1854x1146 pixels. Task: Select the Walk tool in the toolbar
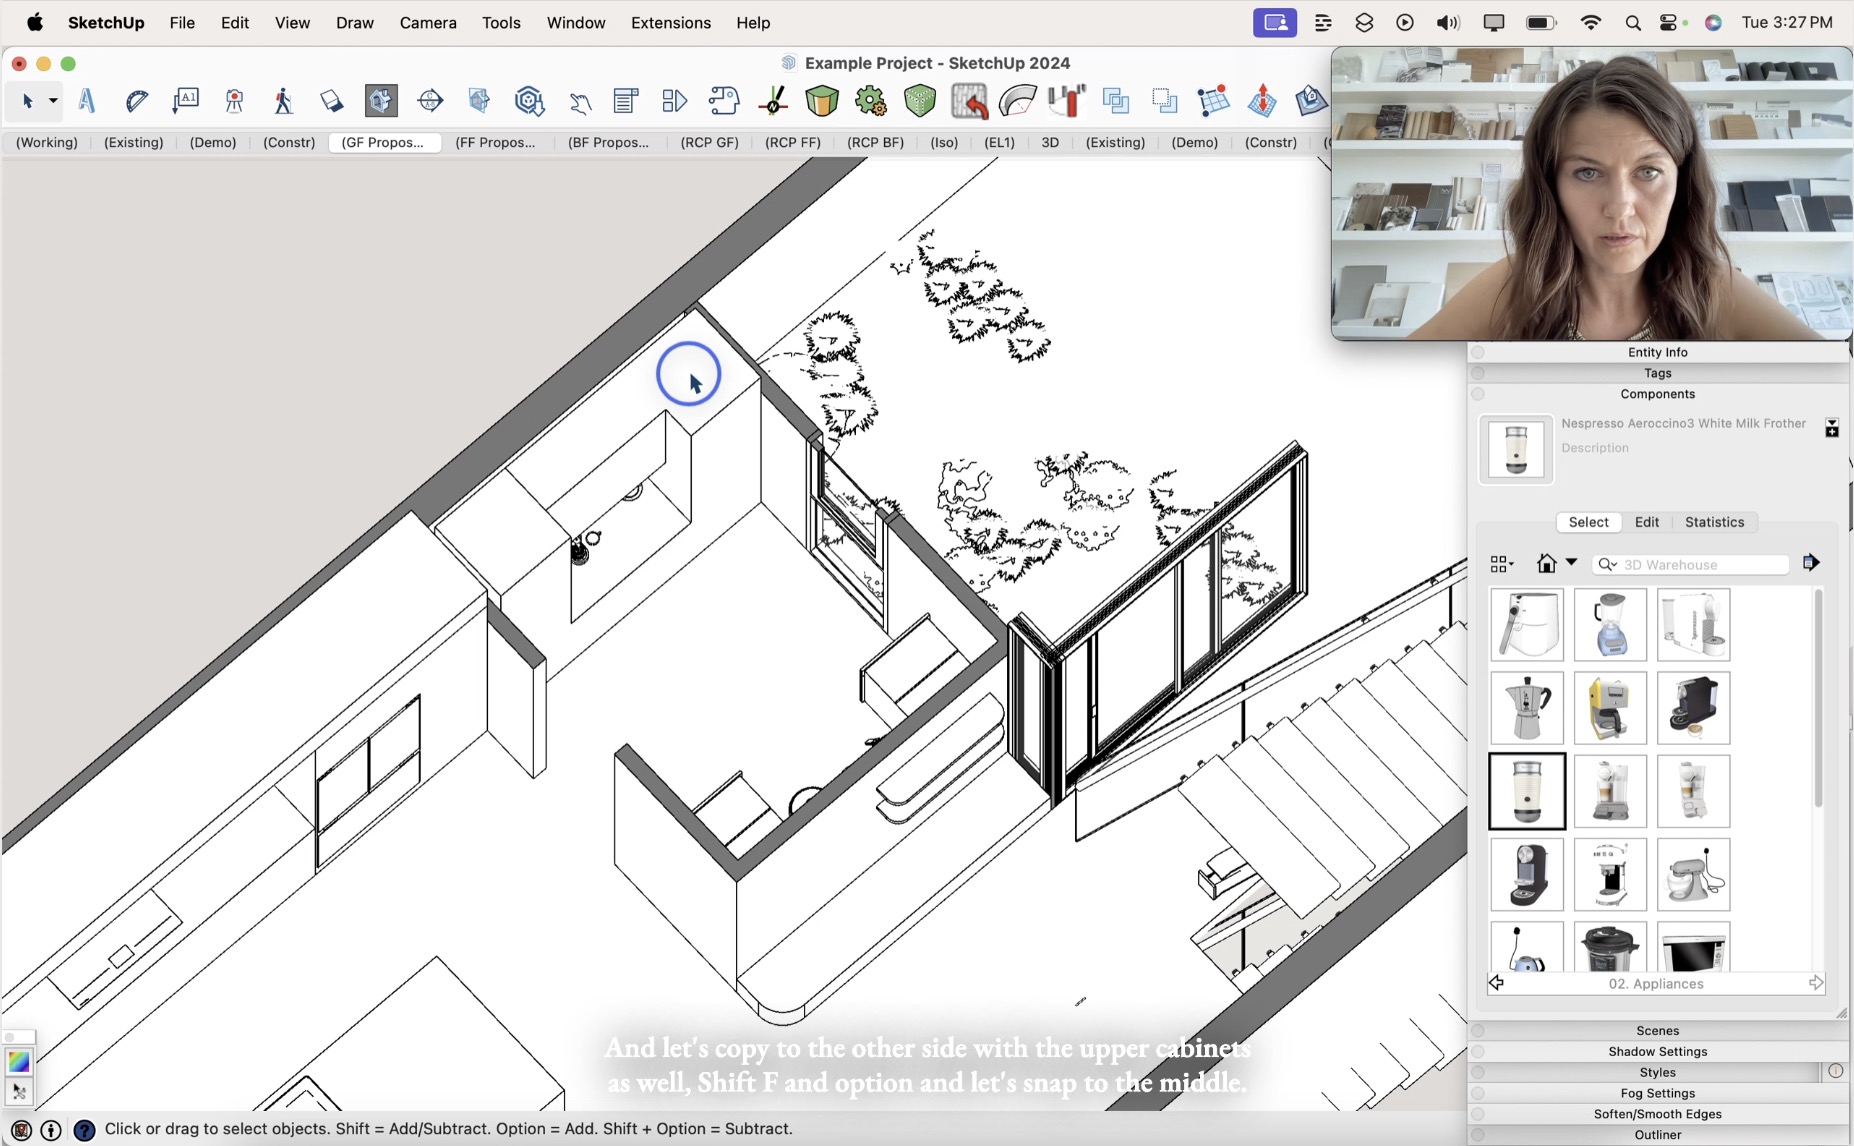[282, 100]
